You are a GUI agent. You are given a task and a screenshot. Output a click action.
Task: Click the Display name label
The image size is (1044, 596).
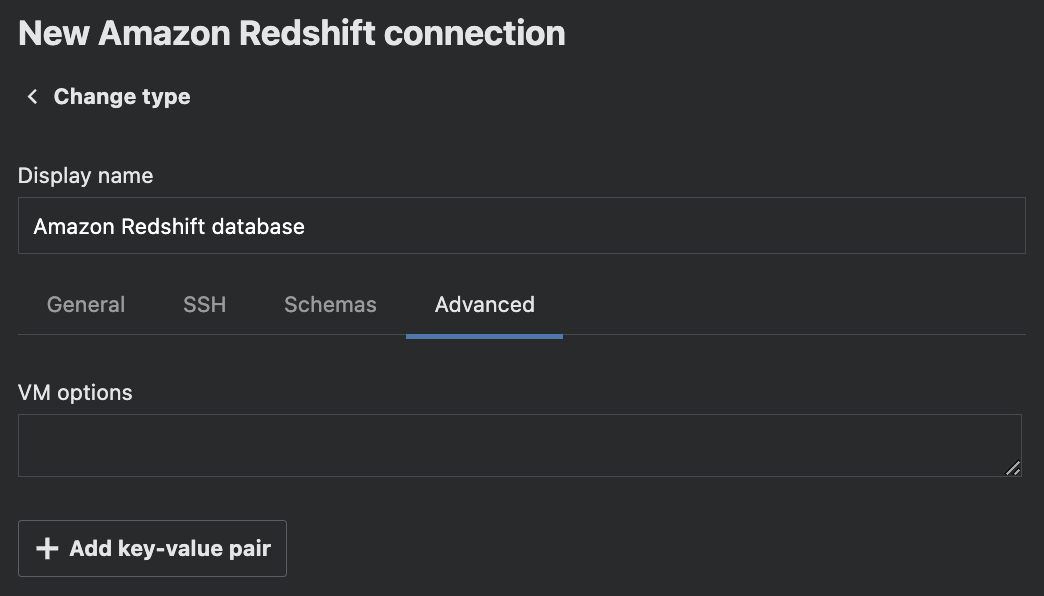coord(85,175)
